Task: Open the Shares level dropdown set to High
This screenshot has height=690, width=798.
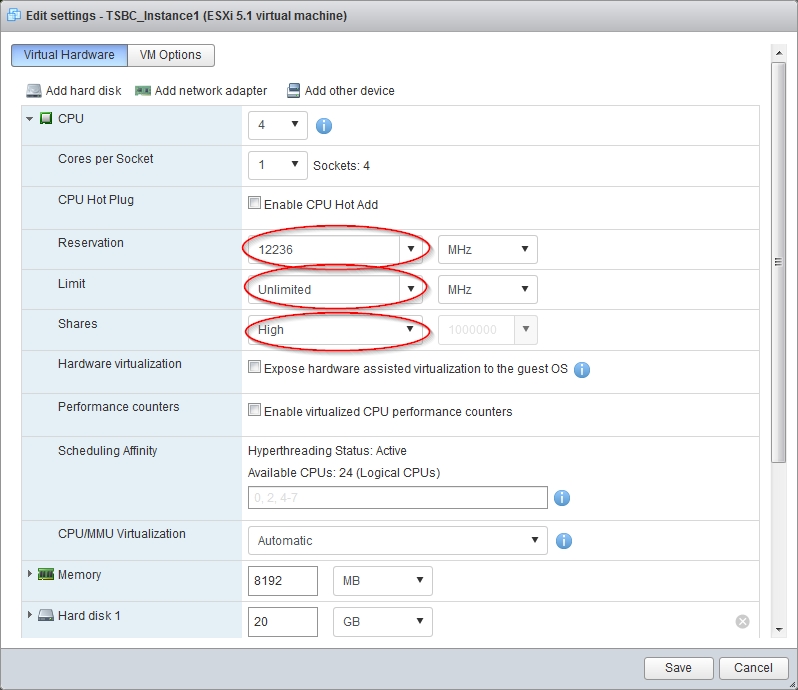Action: (409, 330)
